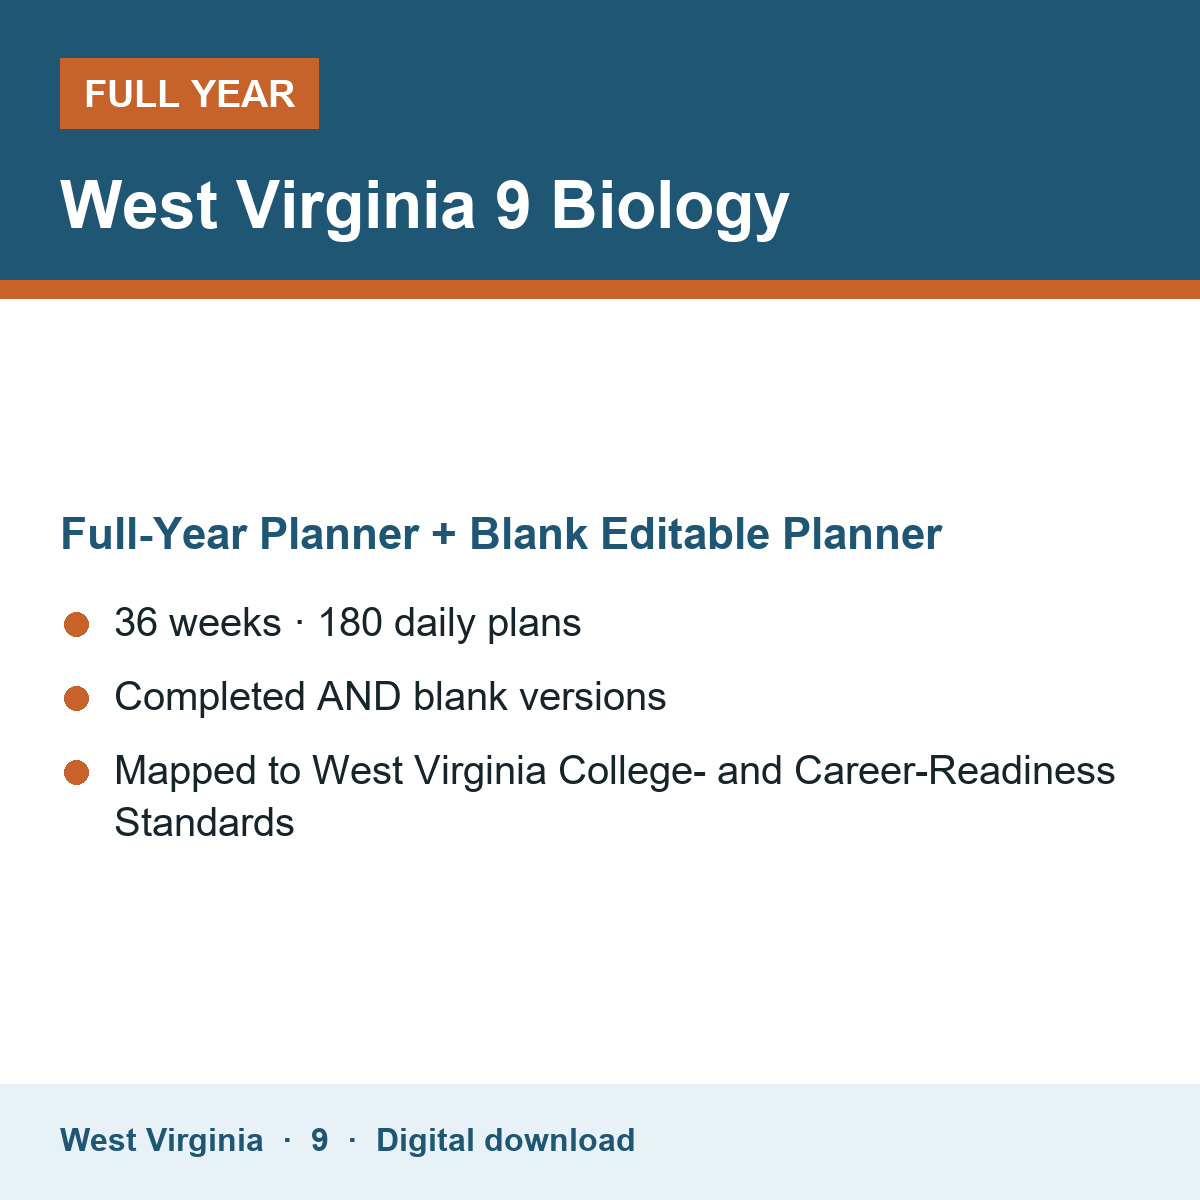Image resolution: width=1200 pixels, height=1200 pixels.
Task: Click the word Biology in the title
Action: 670,207
